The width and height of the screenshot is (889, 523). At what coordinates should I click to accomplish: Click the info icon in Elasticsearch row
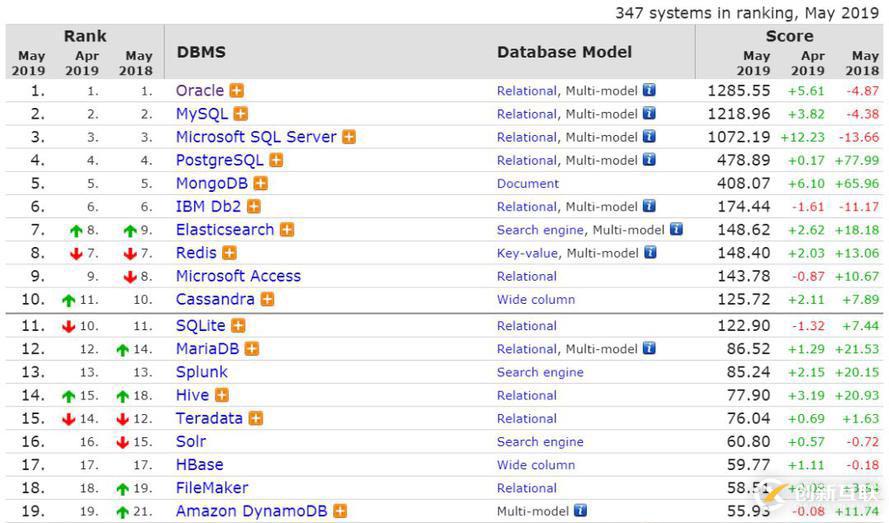[677, 229]
